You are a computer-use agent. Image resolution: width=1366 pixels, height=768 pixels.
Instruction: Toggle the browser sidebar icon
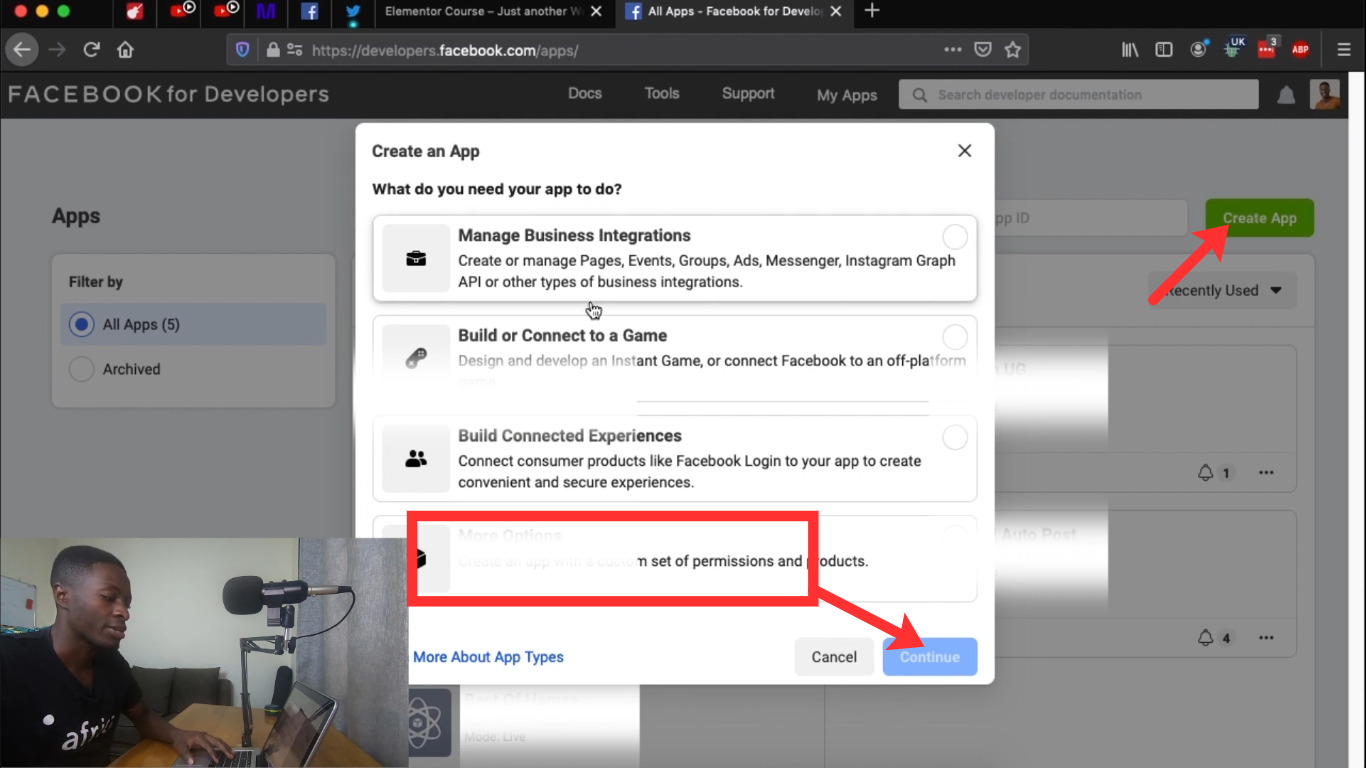[x=1164, y=49]
